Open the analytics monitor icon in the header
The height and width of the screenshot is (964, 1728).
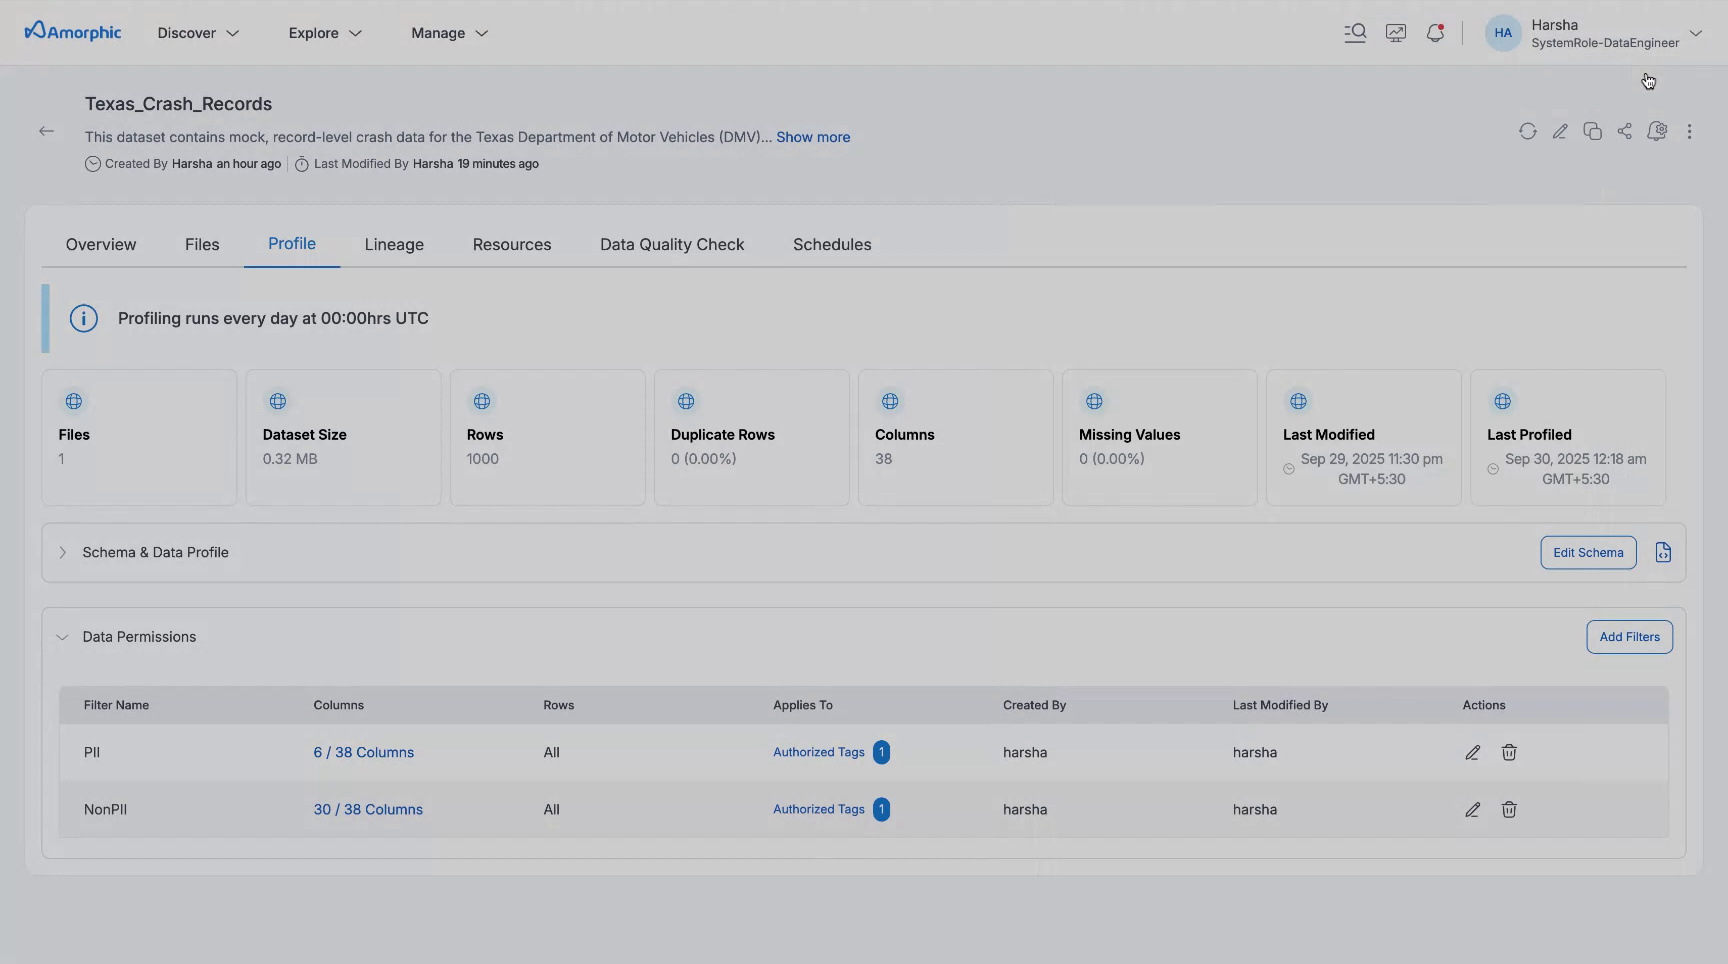pos(1396,32)
